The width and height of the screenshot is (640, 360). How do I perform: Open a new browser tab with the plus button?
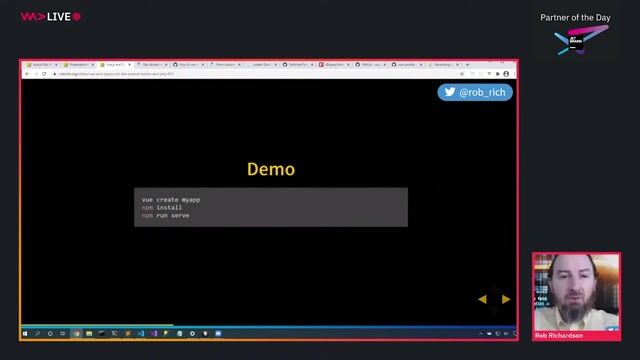coord(467,64)
